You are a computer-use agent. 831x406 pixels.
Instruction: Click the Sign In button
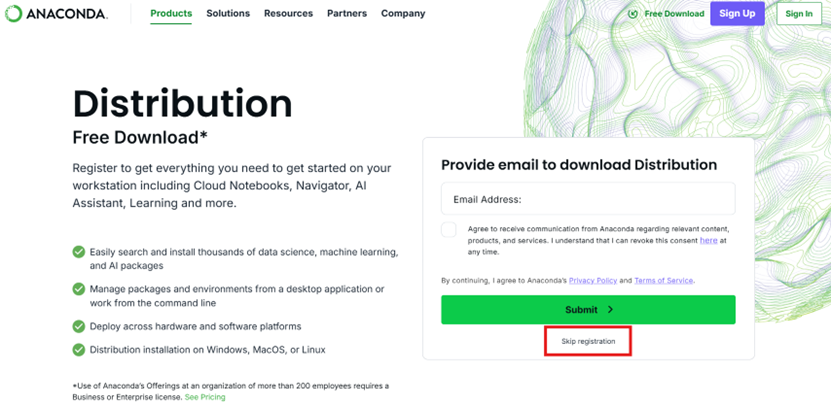(x=799, y=14)
